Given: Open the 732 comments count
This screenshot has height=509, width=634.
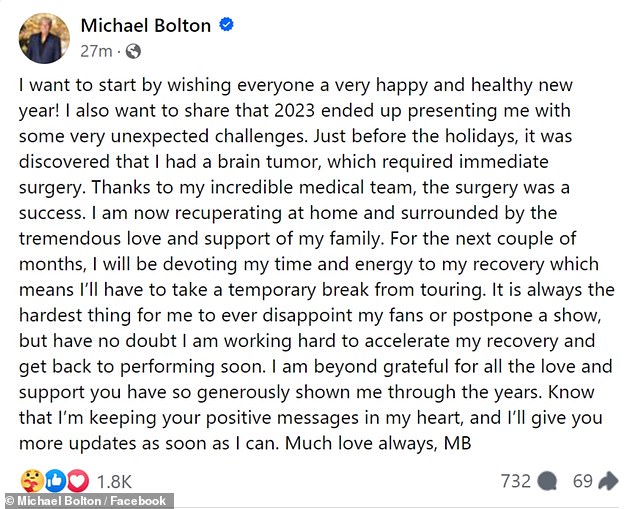Looking at the screenshot, I should pyautogui.click(x=516, y=481).
